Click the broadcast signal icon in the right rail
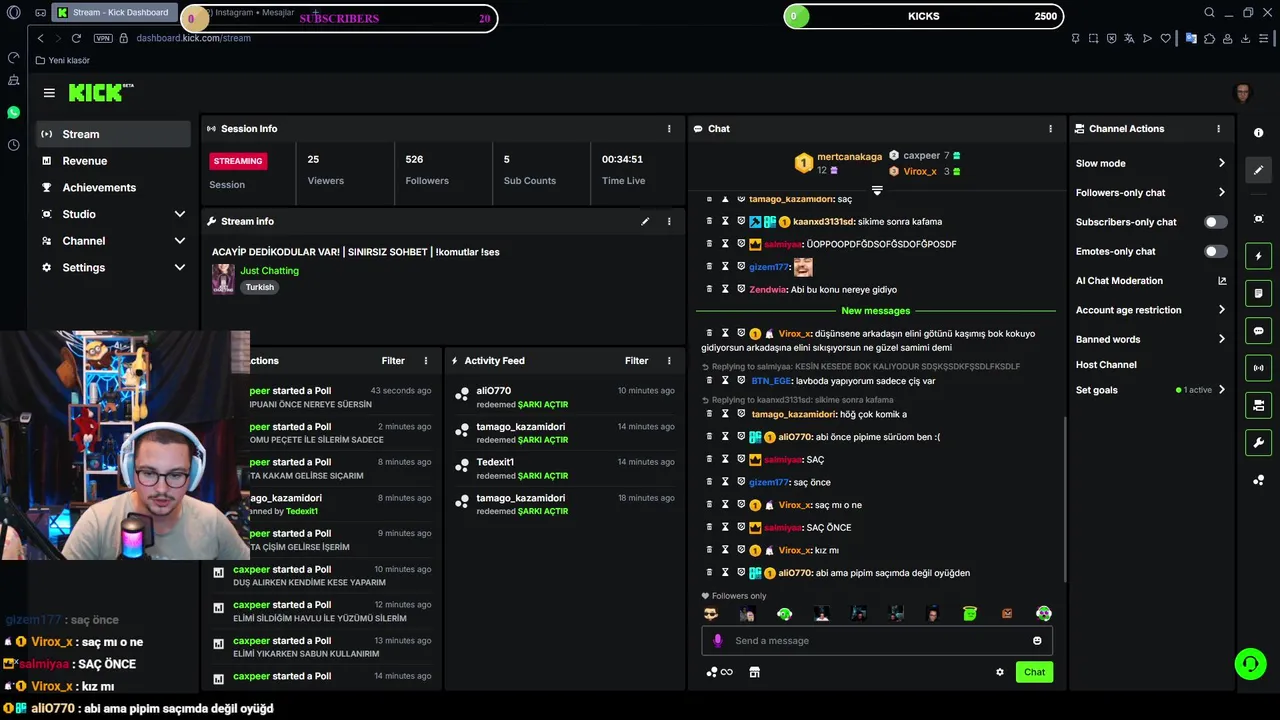Image resolution: width=1280 pixels, height=720 pixels. click(1258, 368)
